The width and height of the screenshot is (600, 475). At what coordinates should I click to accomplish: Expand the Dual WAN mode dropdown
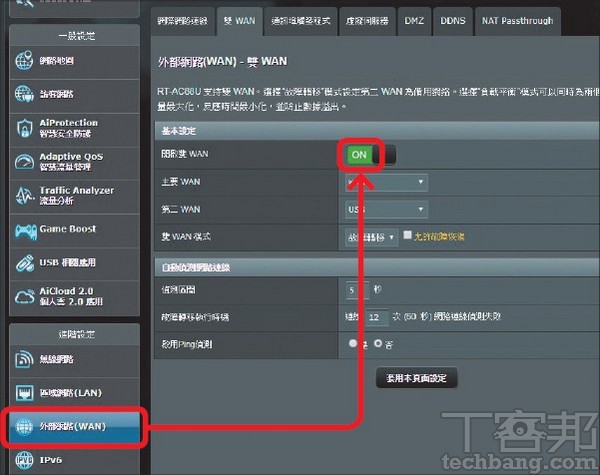pos(371,236)
